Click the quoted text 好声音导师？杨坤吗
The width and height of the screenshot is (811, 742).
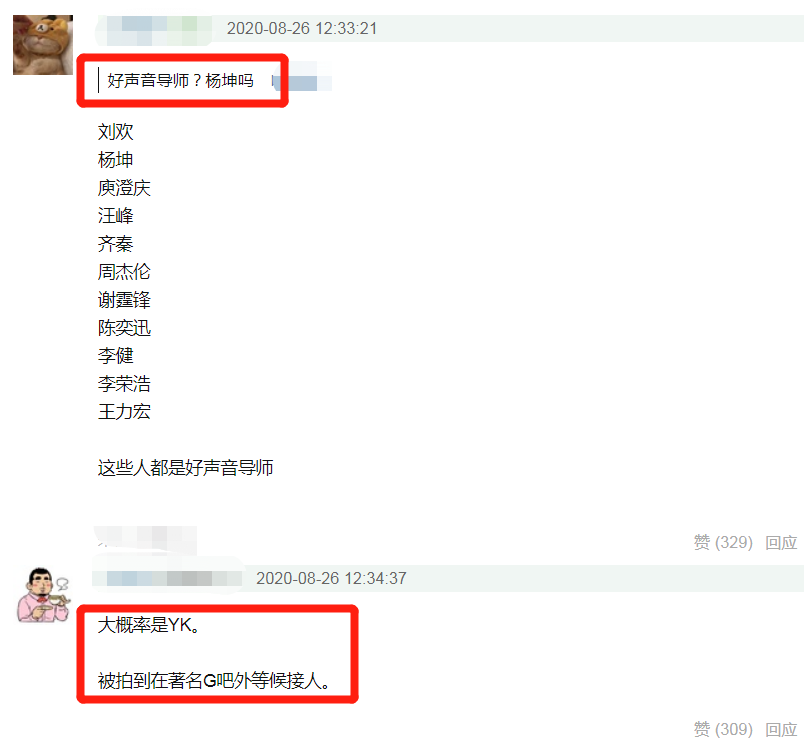pos(180,81)
